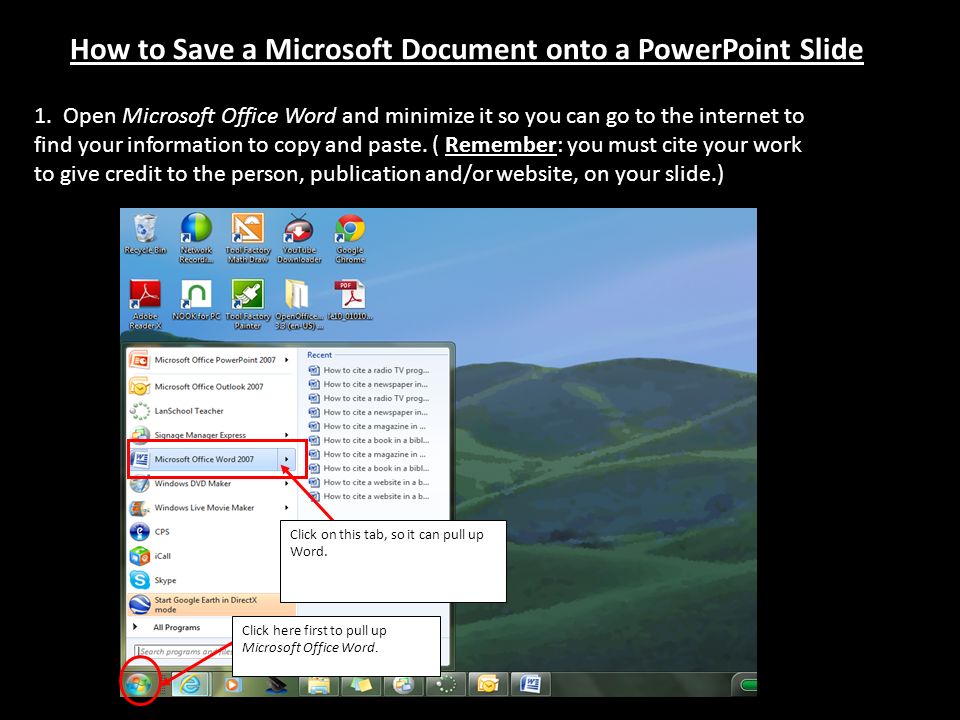Open the Google Chrome desktop shortcut

pyautogui.click(x=350, y=238)
